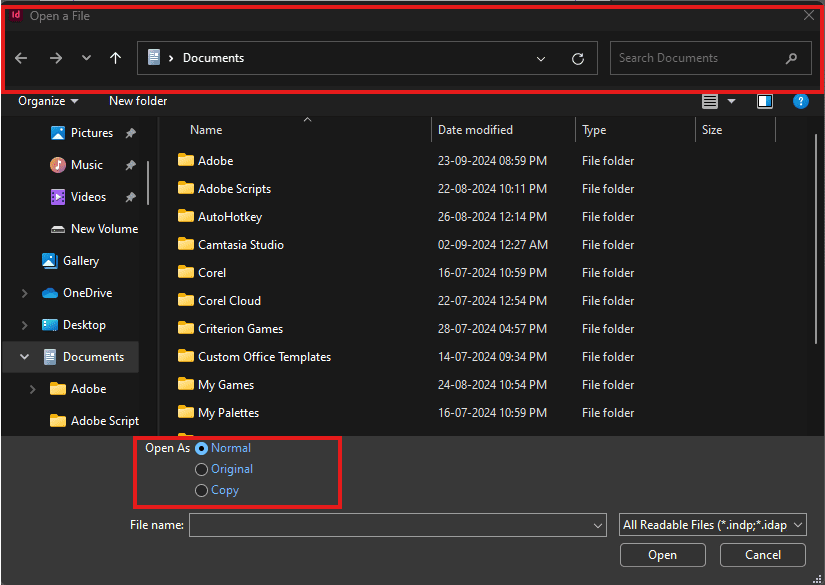Select the Original open-as option
The width and height of the screenshot is (825, 585).
tap(202, 469)
